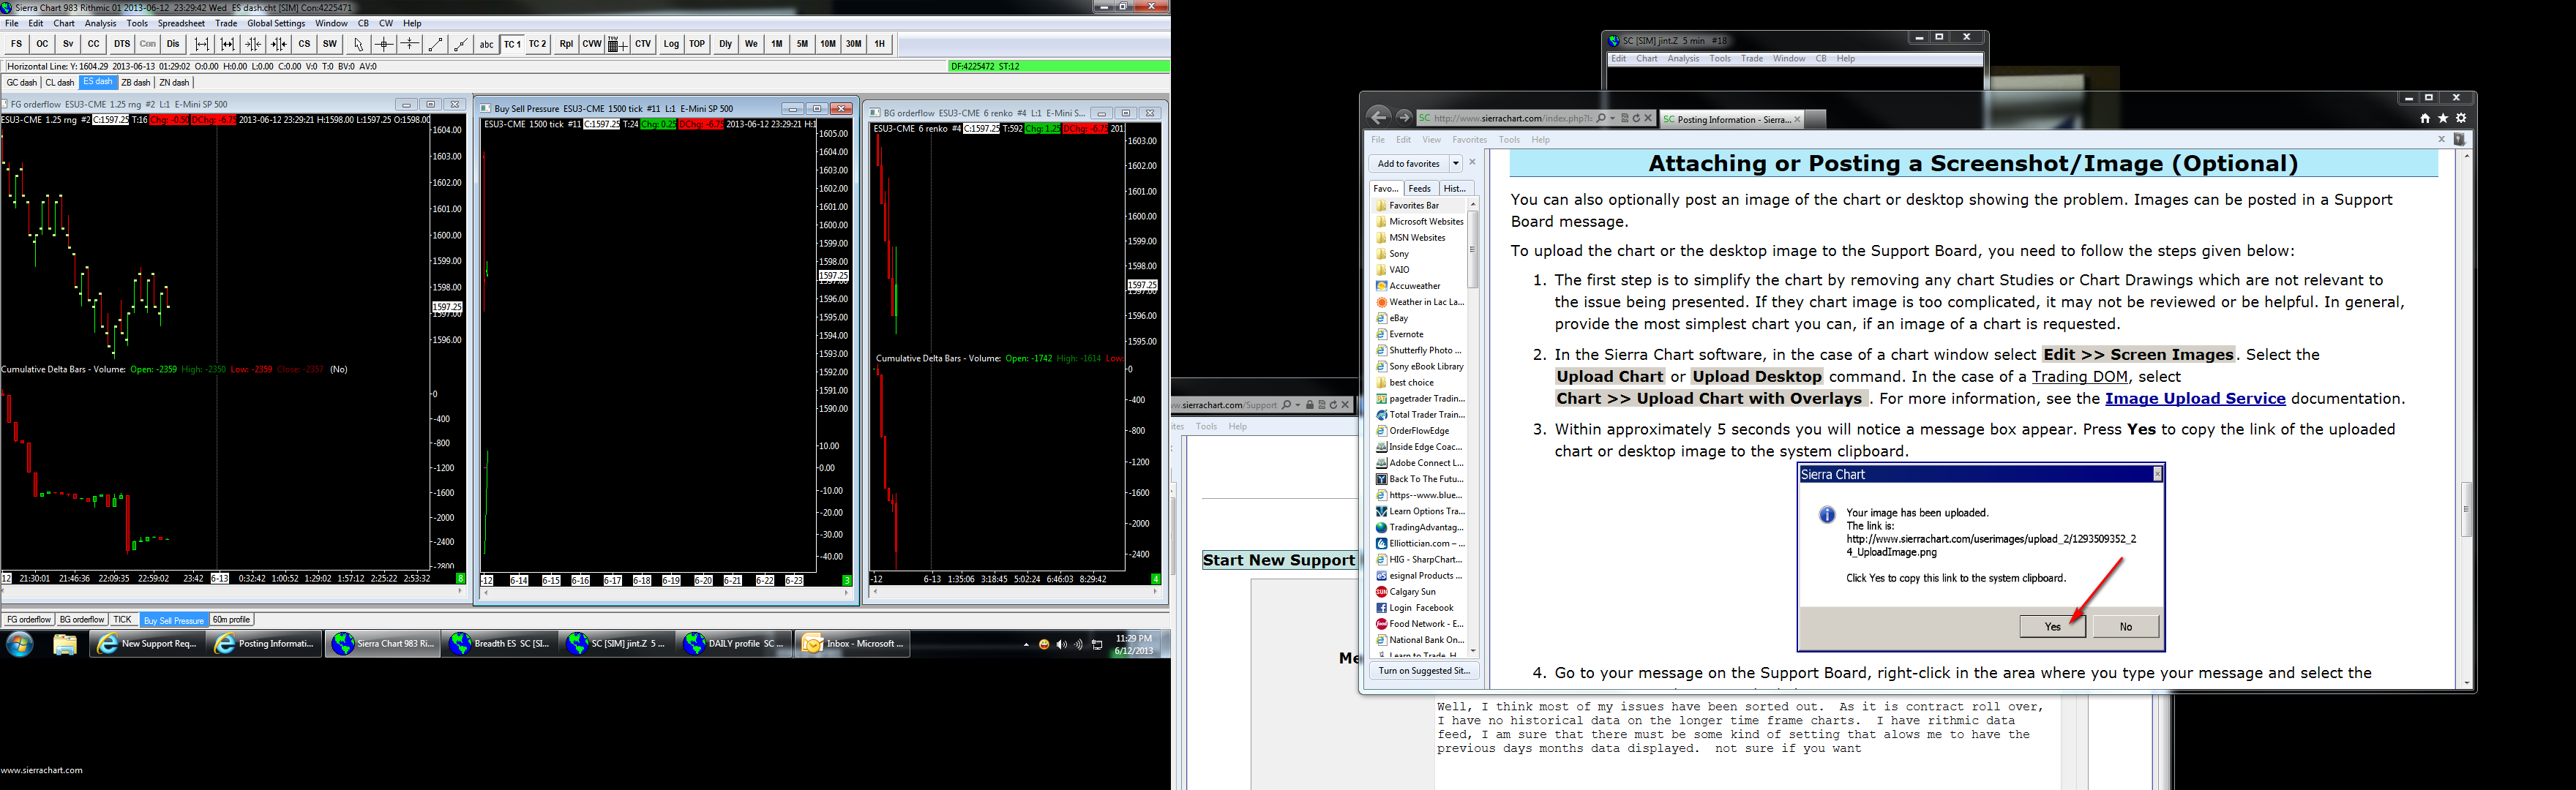Click the chart values window grid icon
The height and width of the screenshot is (790, 2576).
[x=617, y=44]
